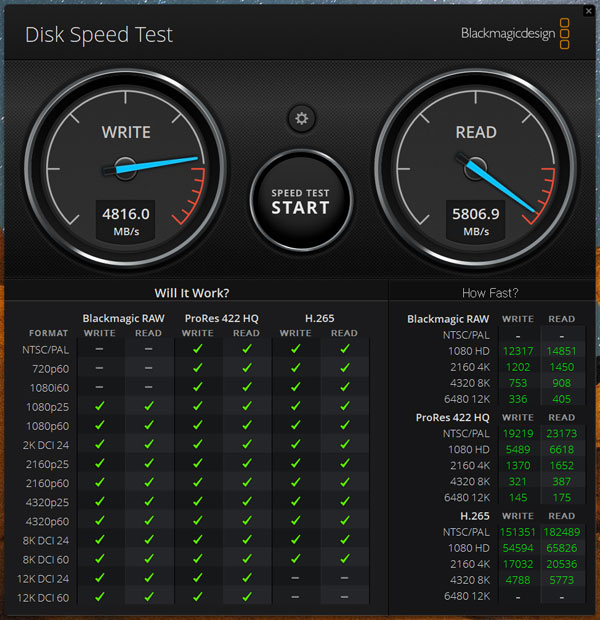
Task: Click H.265 write checkmark for 8K DCI 60
Action: tap(295, 559)
